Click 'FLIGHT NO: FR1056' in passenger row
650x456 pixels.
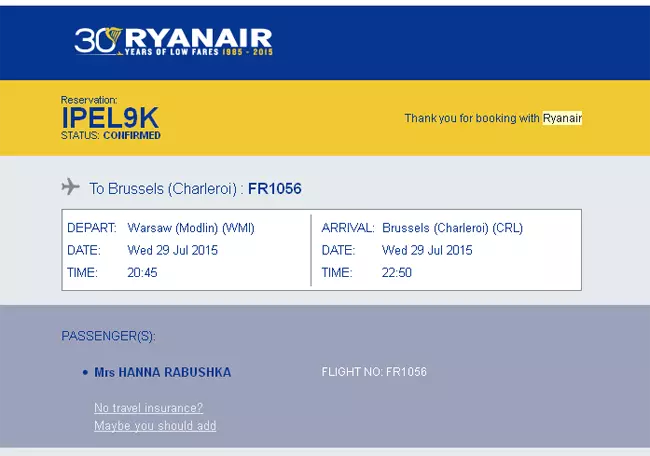pyautogui.click(x=374, y=372)
